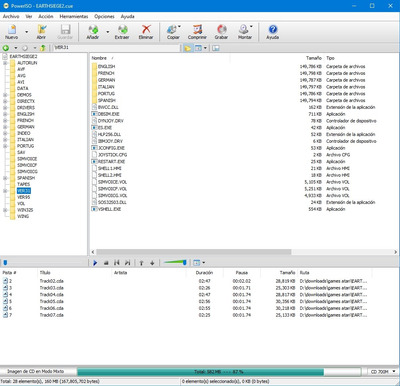Select the DATA folder in tree
This screenshot has width=400, height=386.
coord(23,88)
